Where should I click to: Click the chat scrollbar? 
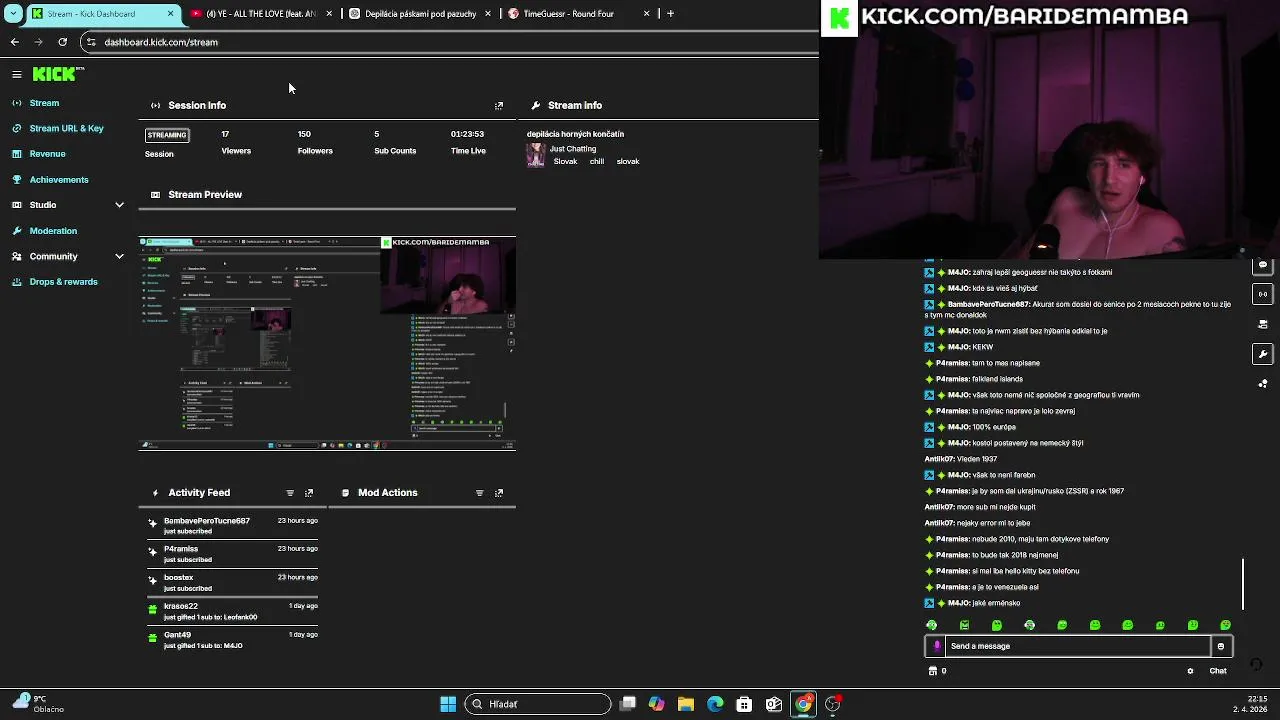click(1243, 584)
